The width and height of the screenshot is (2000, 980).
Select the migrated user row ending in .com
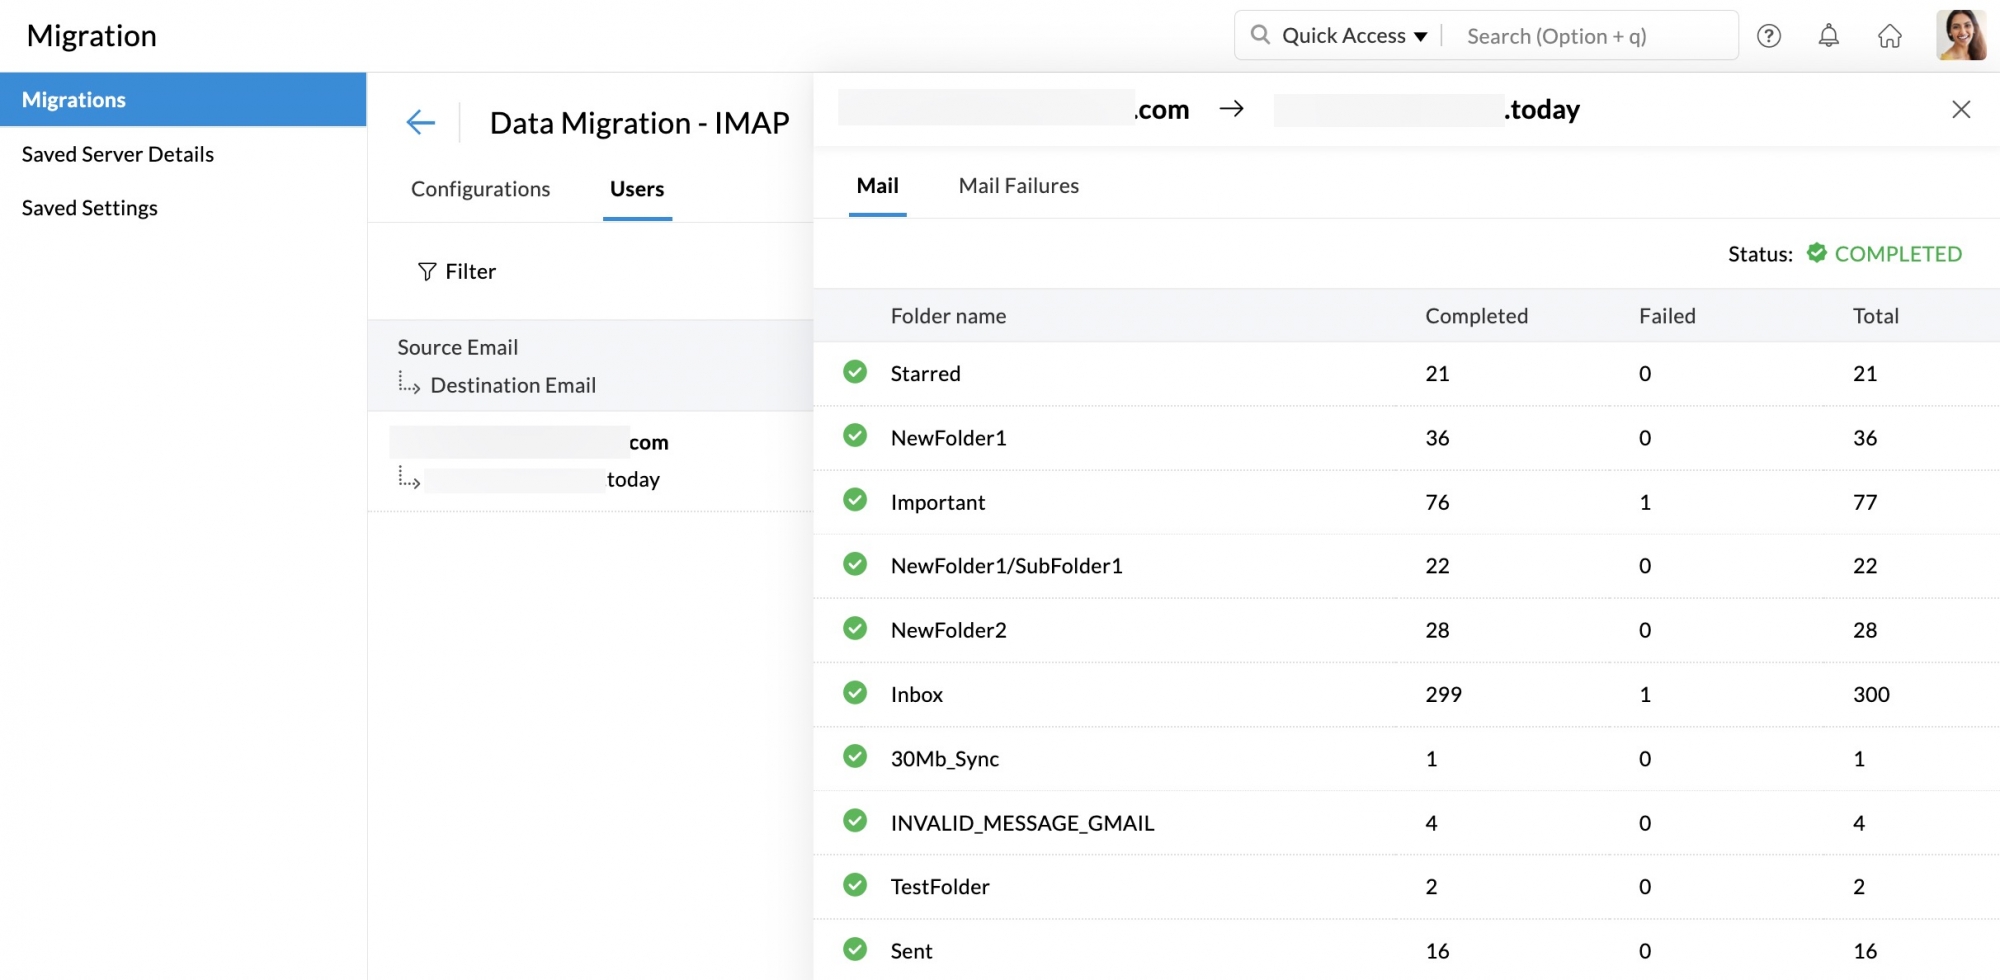(x=590, y=460)
